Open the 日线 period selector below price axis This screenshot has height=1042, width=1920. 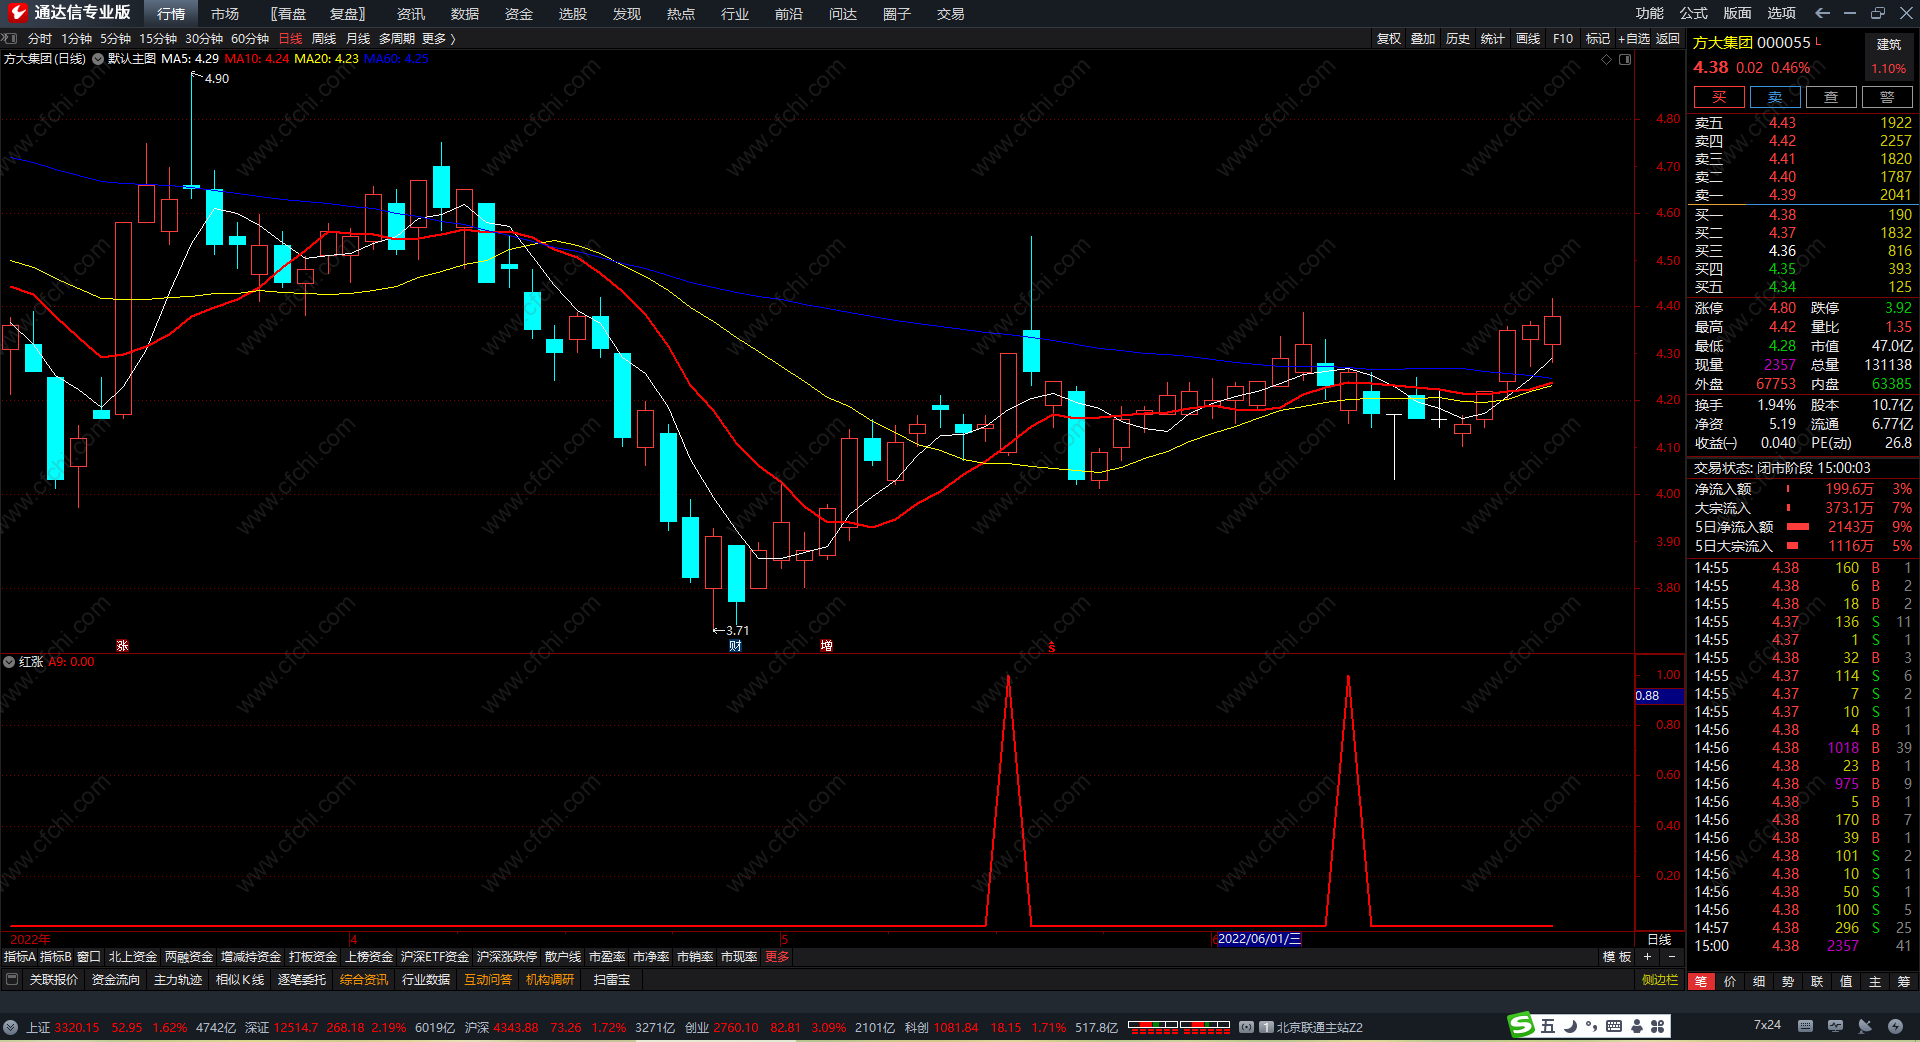click(1659, 939)
